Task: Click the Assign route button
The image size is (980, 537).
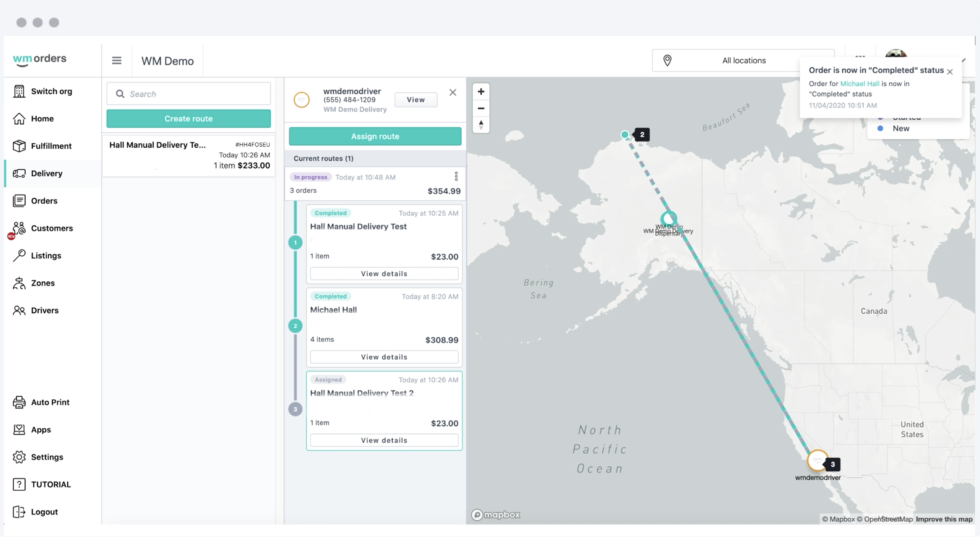Action: click(375, 137)
